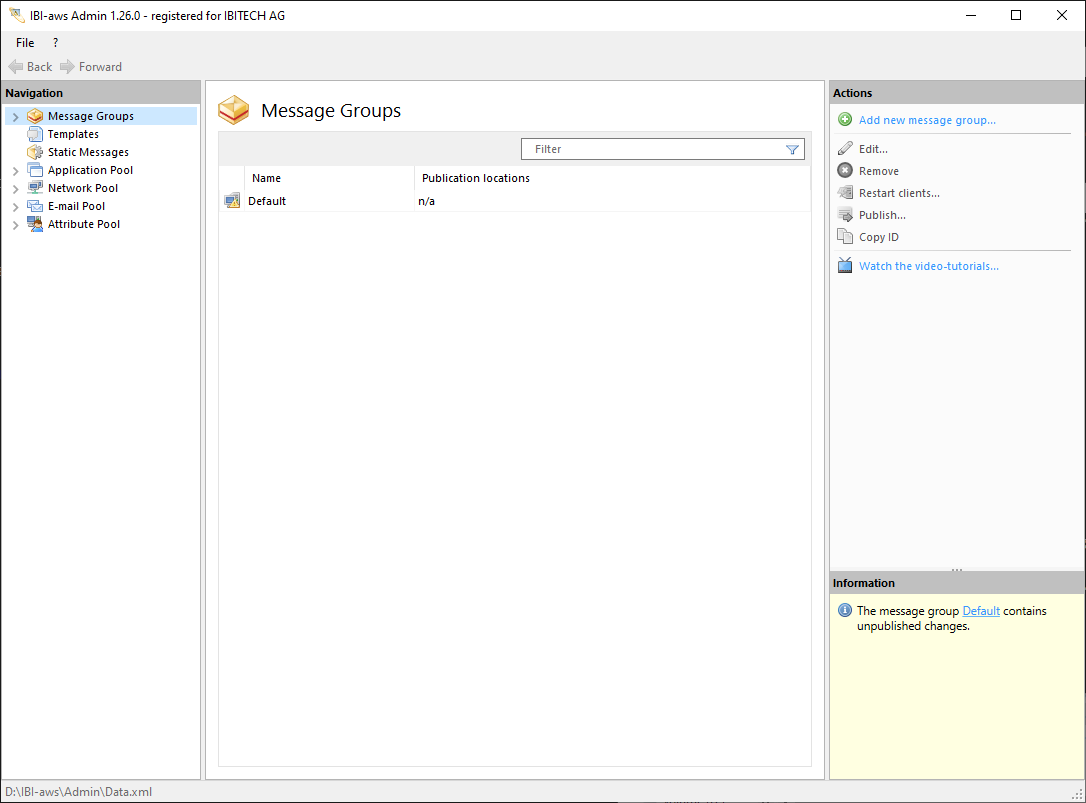Click the Watch the video-tutorials link
The width and height of the screenshot is (1086, 803).
(928, 266)
